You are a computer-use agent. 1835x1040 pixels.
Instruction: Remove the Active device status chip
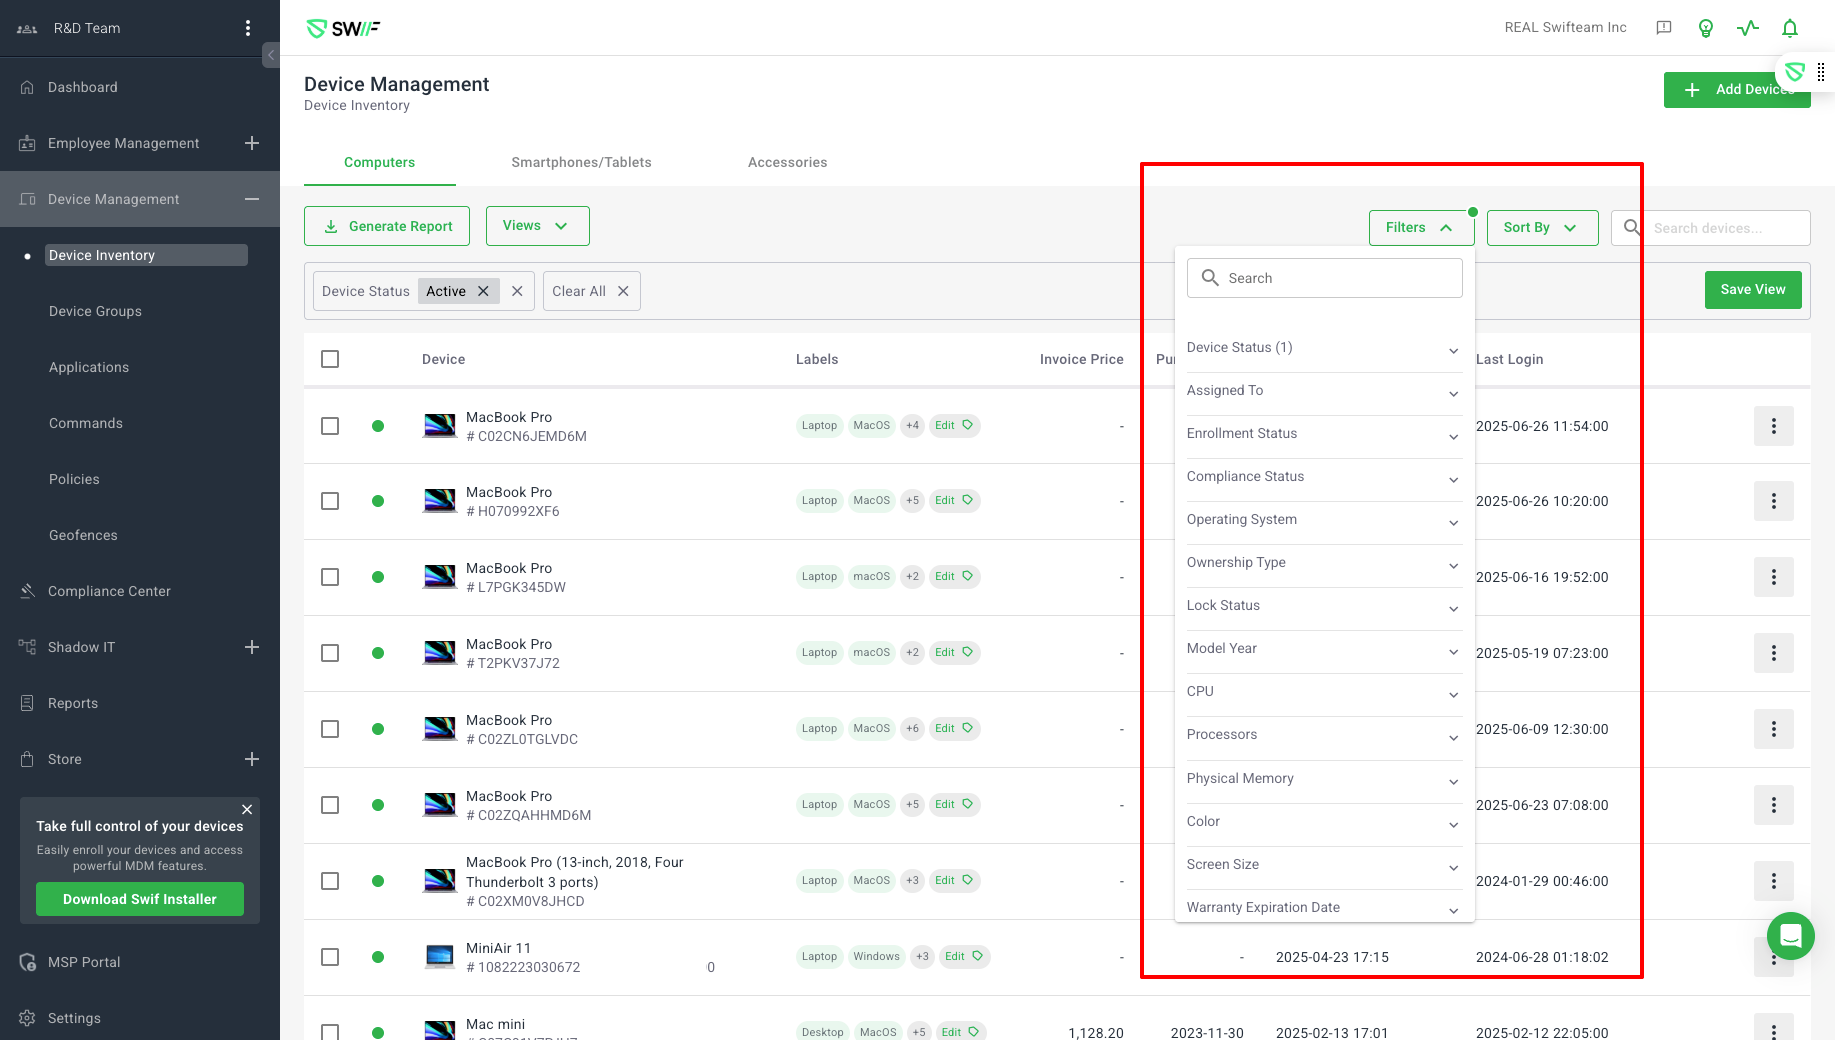coord(483,291)
